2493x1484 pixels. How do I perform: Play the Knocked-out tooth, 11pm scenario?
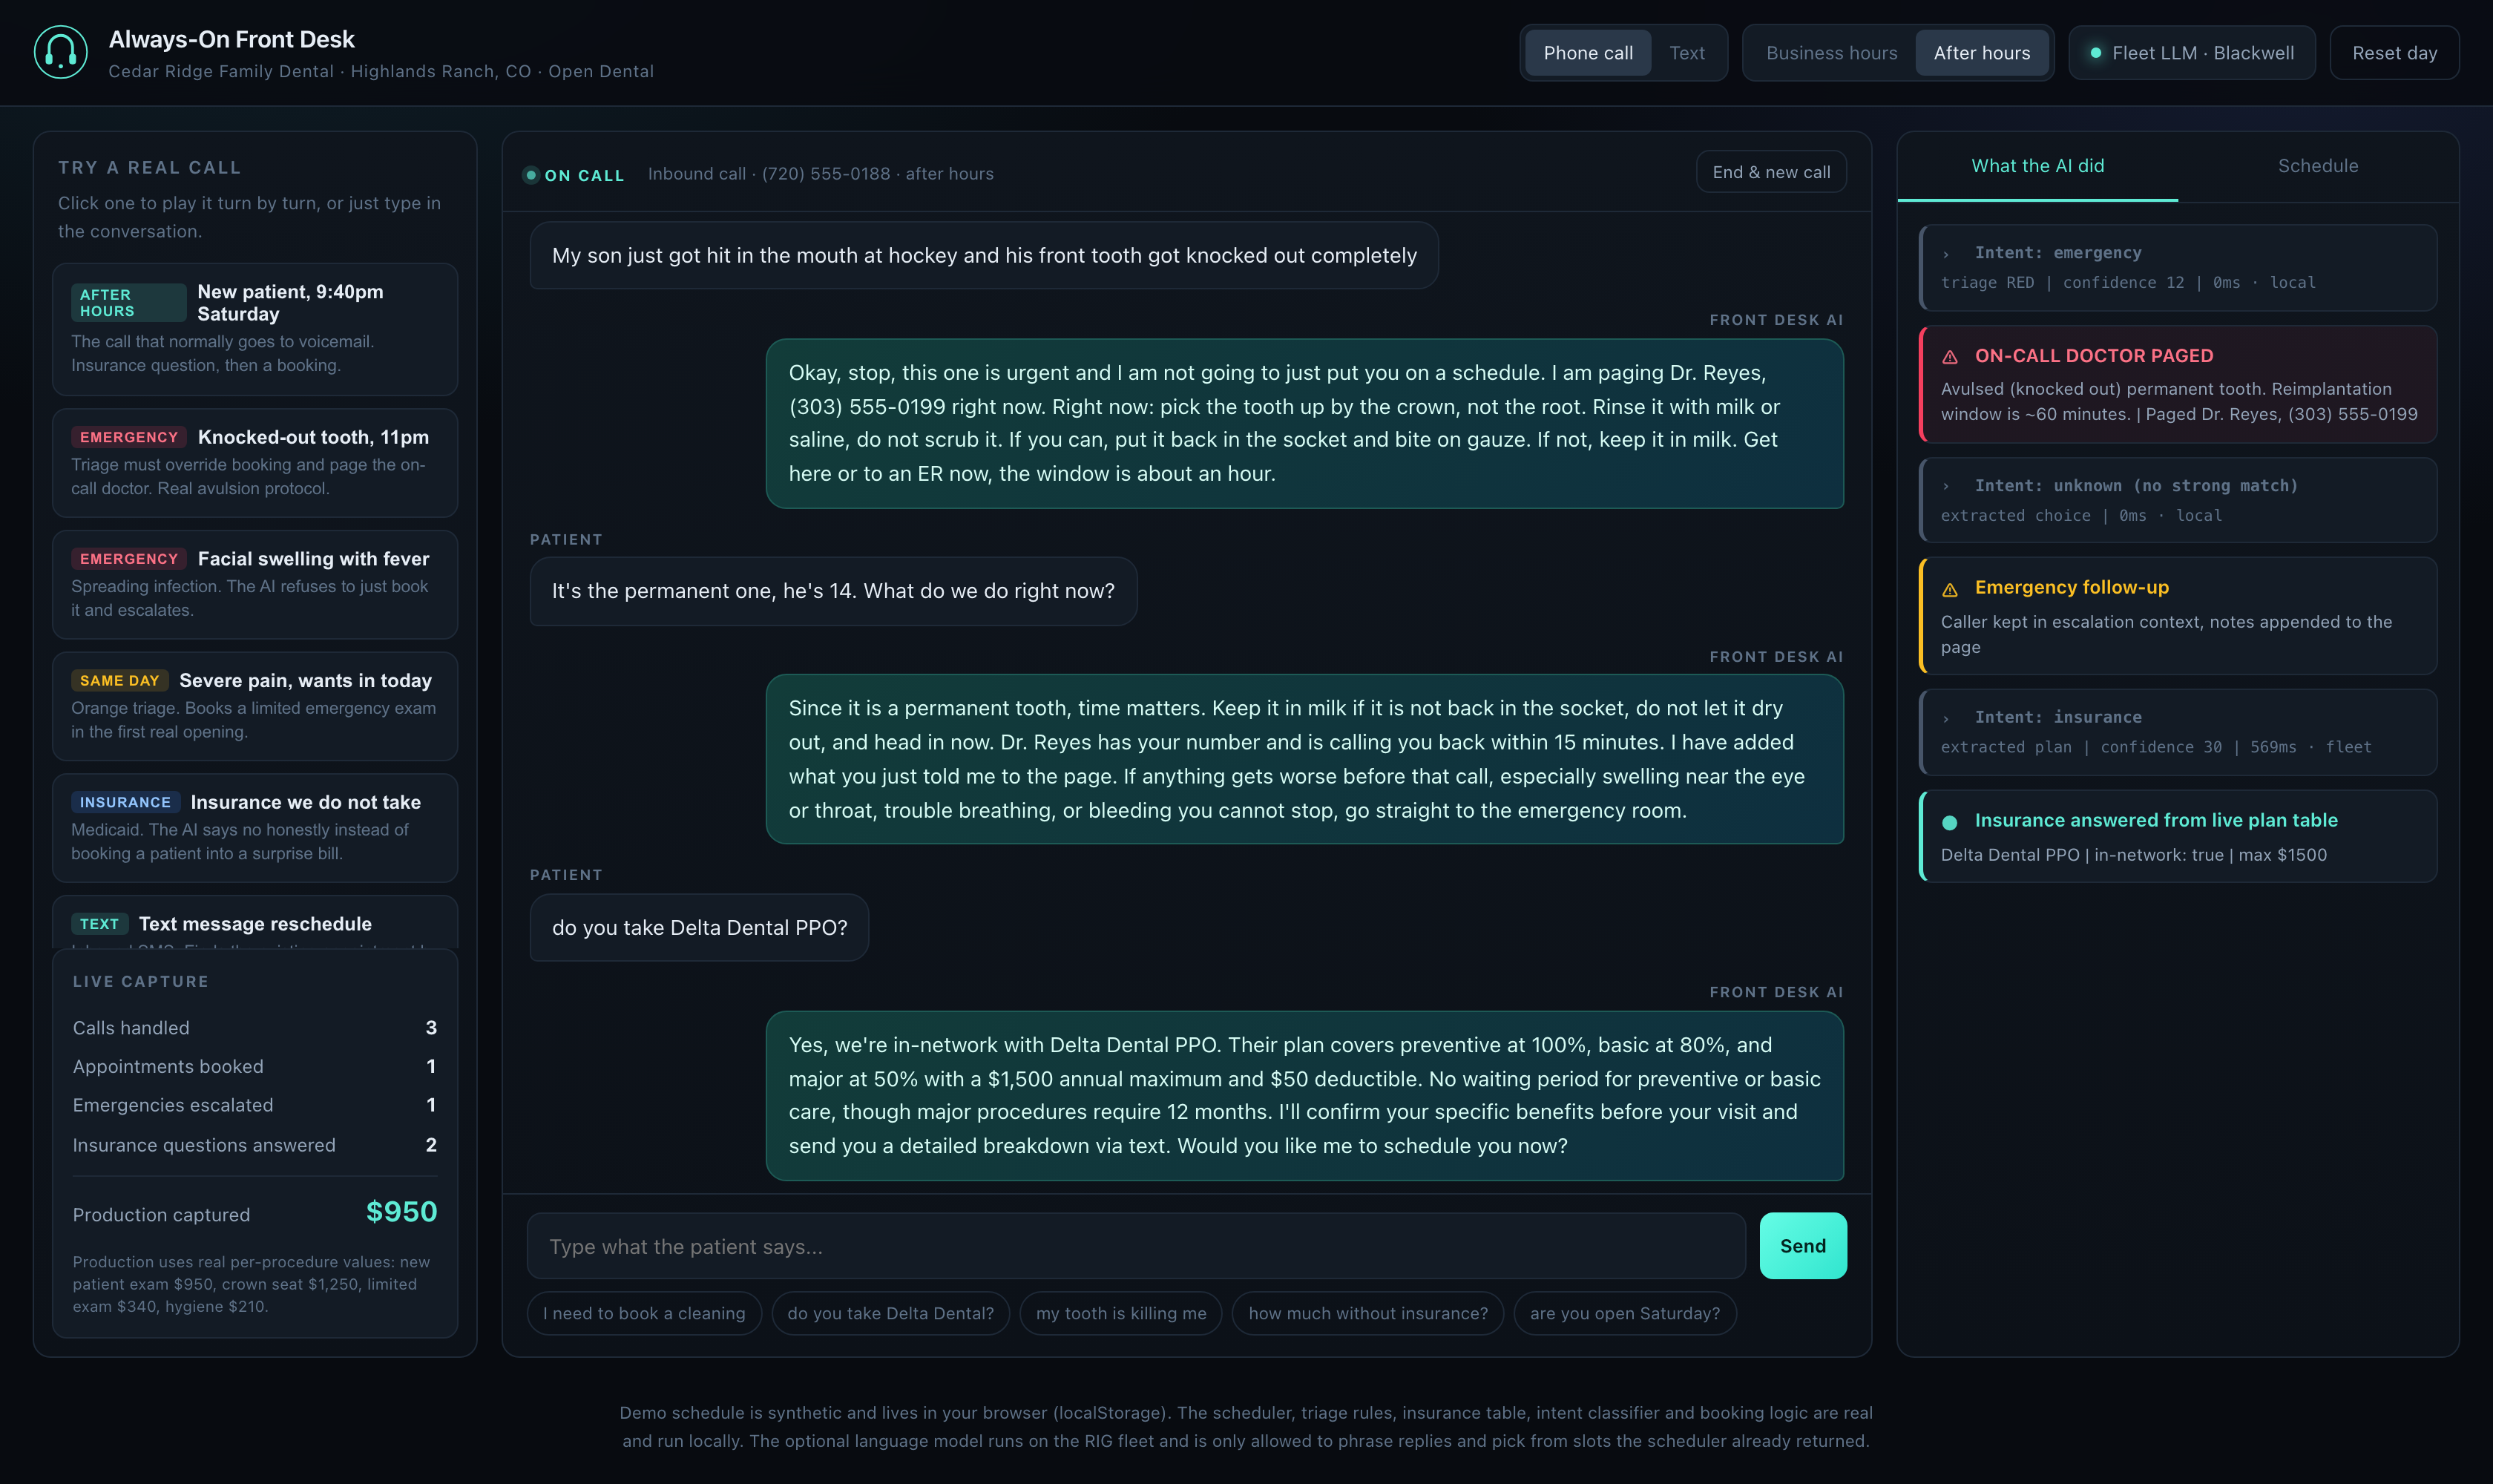[x=255, y=462]
